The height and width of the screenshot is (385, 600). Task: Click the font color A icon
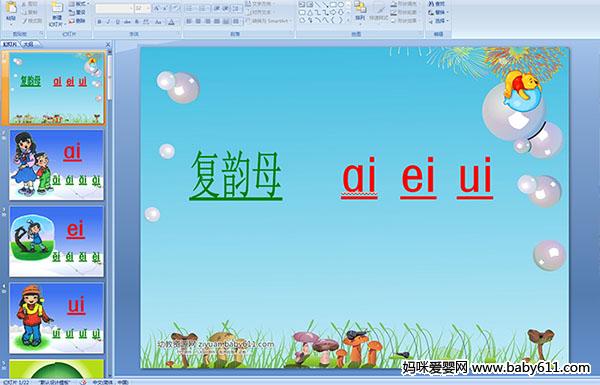171,22
